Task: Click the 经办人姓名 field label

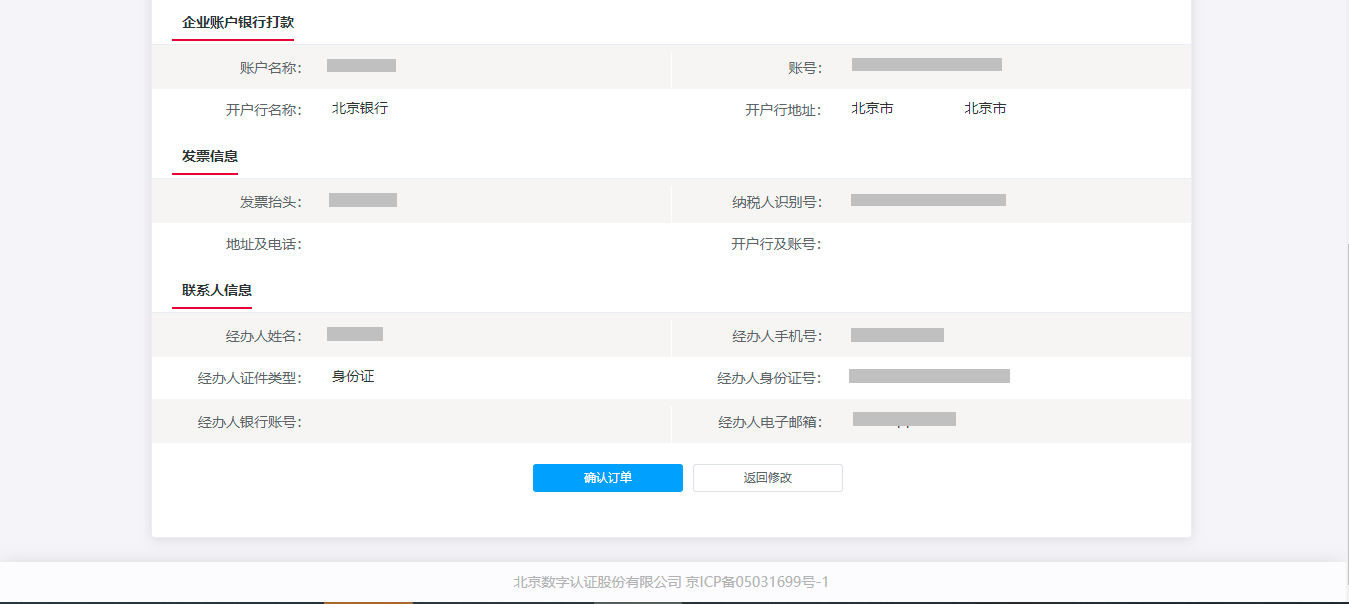Action: [264, 336]
